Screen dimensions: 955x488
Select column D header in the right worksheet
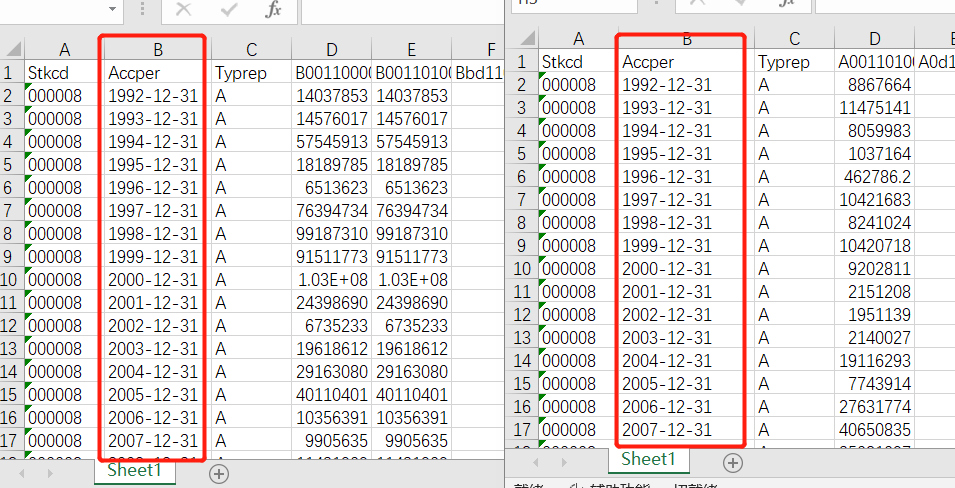[x=875, y=39]
